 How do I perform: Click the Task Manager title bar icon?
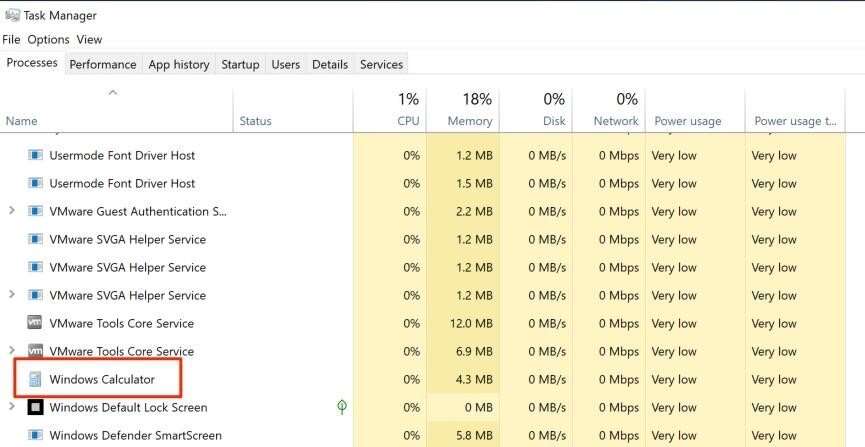12,16
